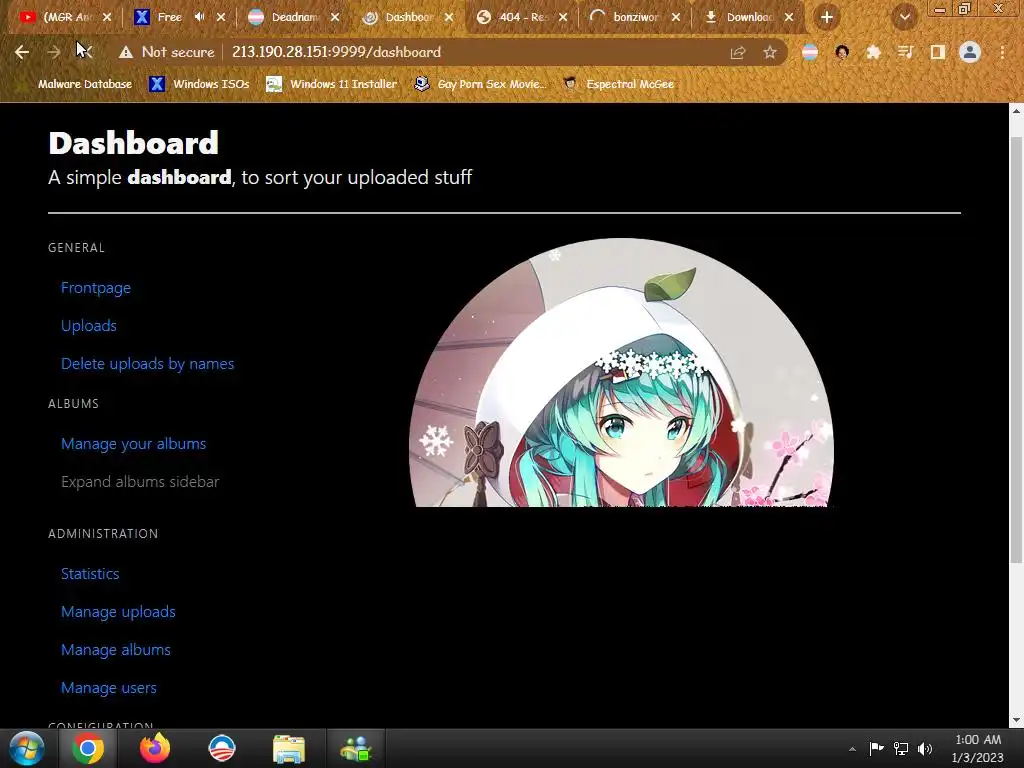
Task: Open Manage uploads under Administration
Action: tap(118, 612)
